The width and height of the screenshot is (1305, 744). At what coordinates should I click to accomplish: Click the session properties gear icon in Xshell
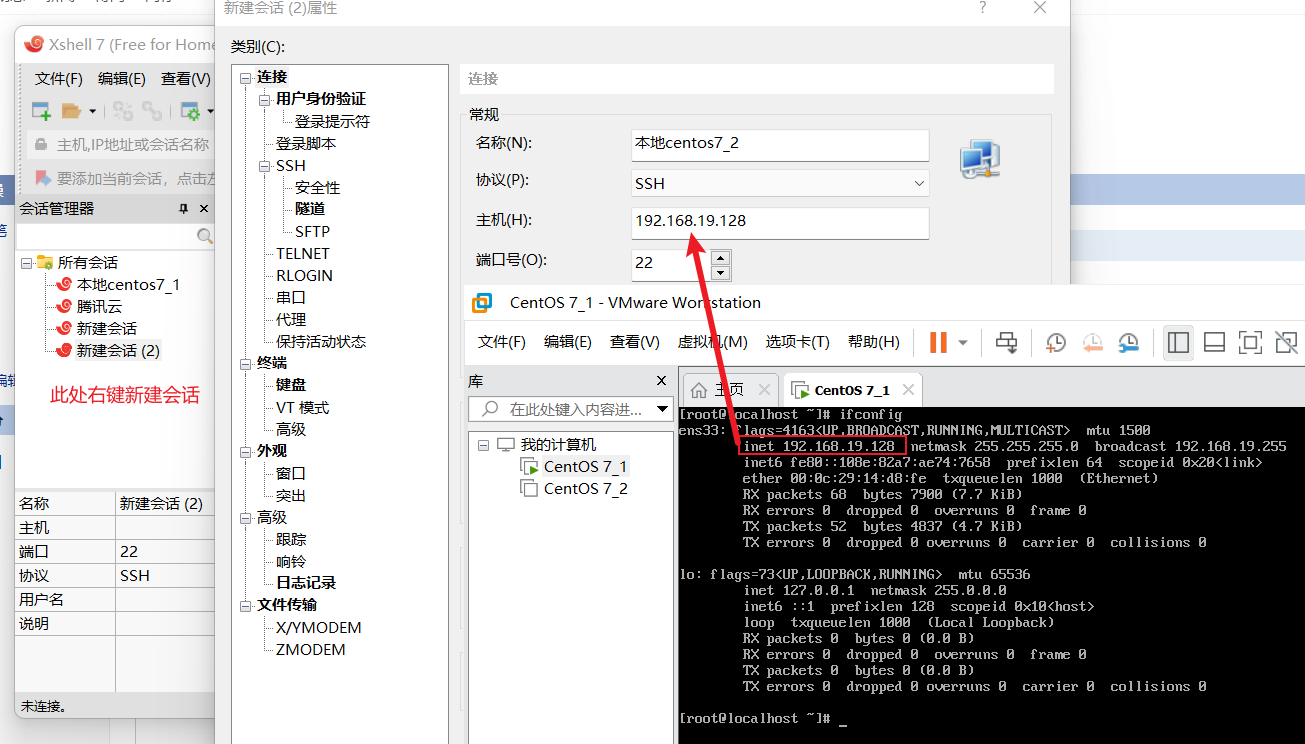[x=190, y=111]
